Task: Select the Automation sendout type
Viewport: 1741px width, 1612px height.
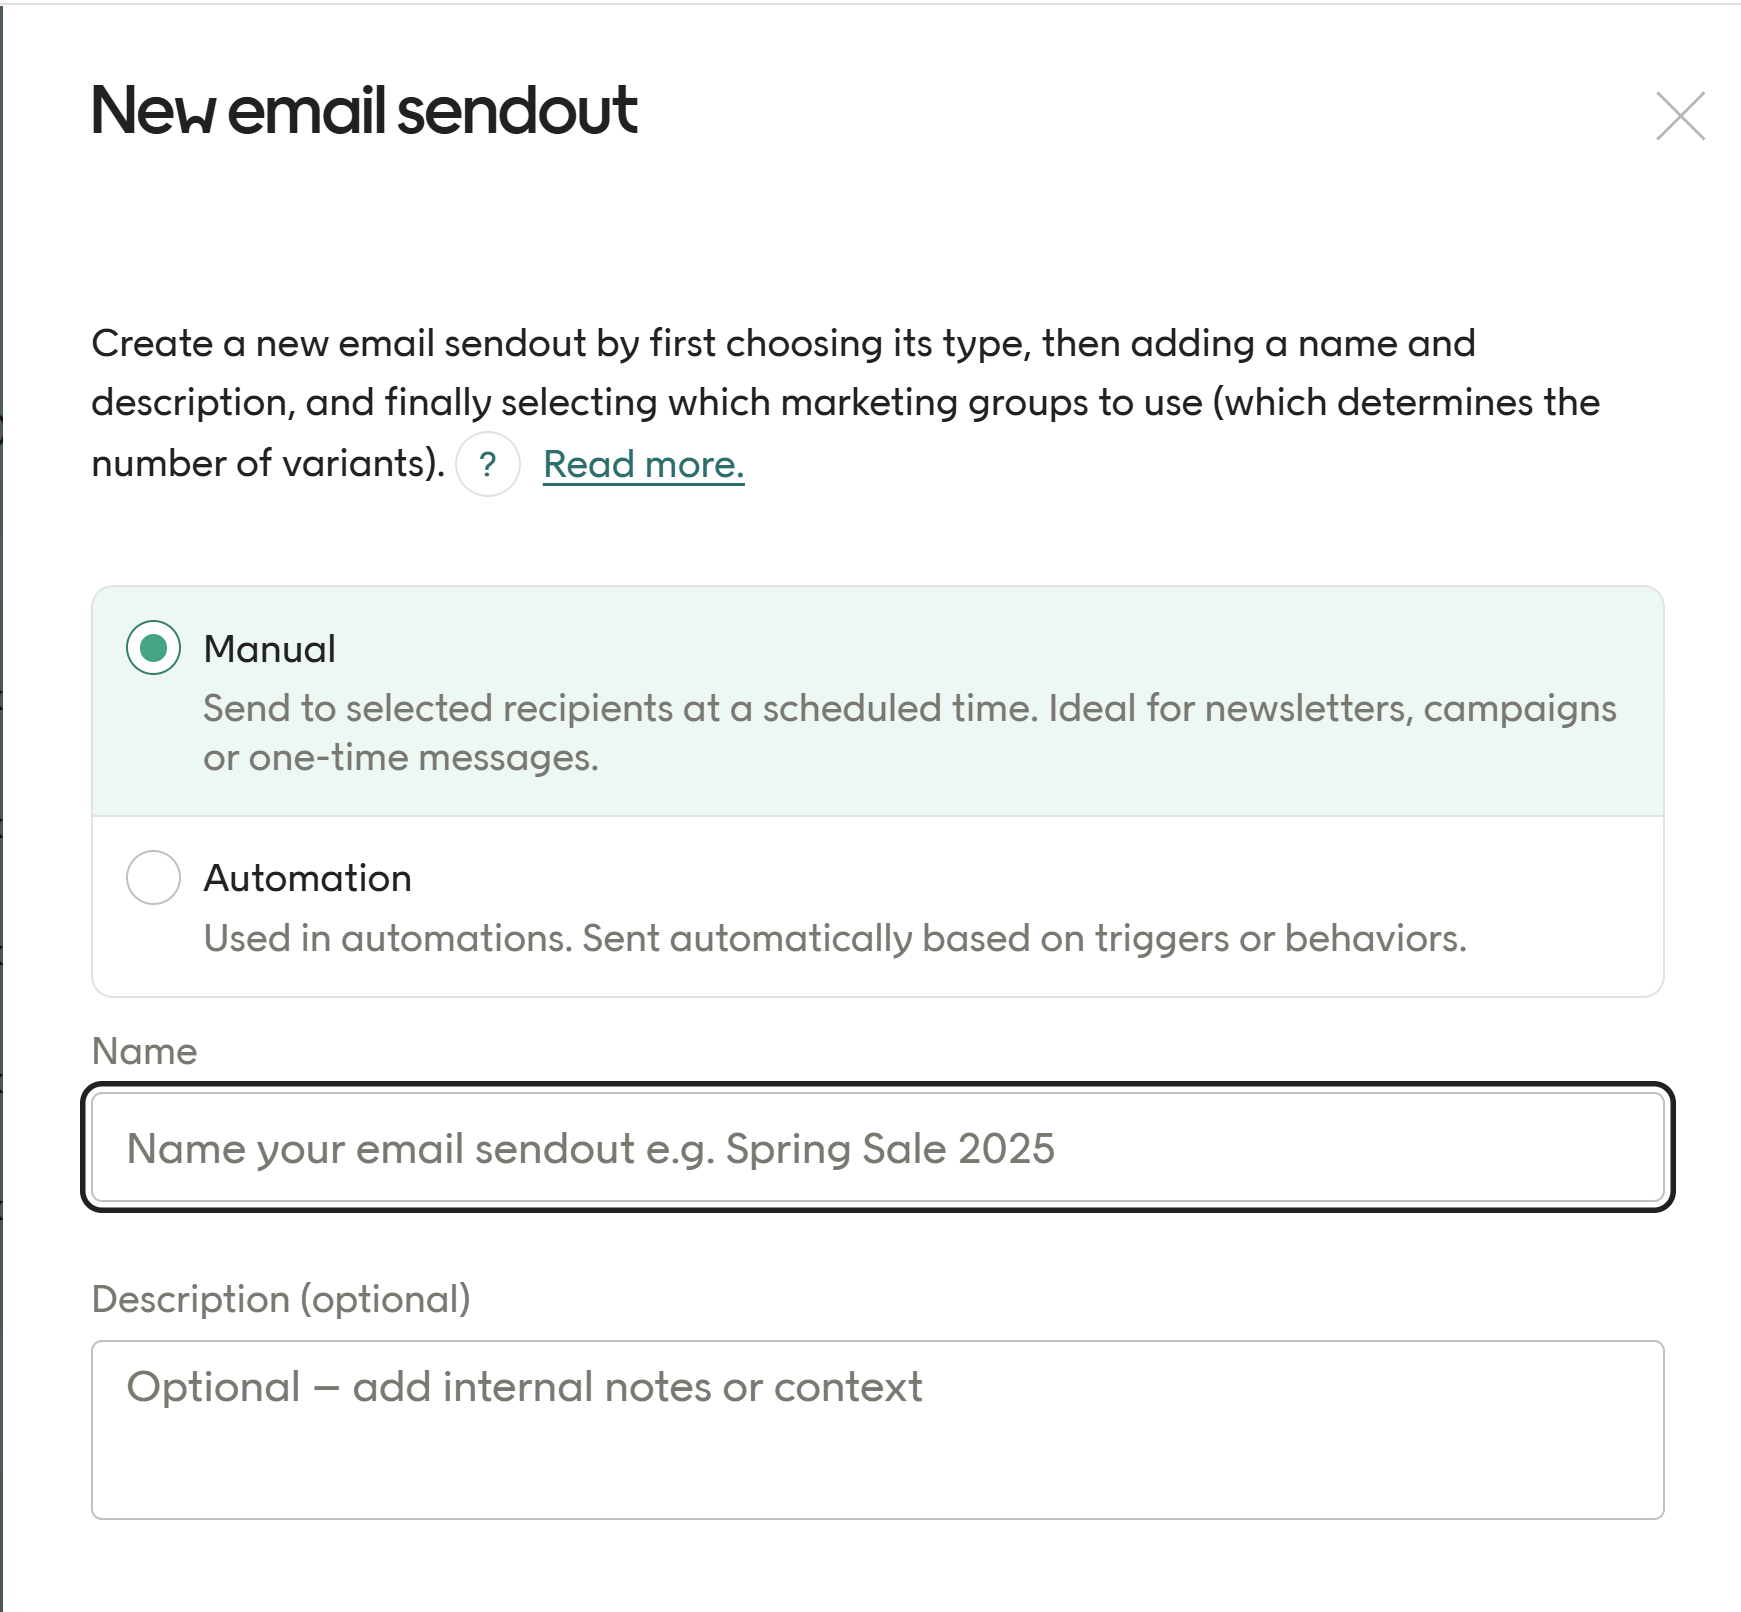Action: (154, 878)
